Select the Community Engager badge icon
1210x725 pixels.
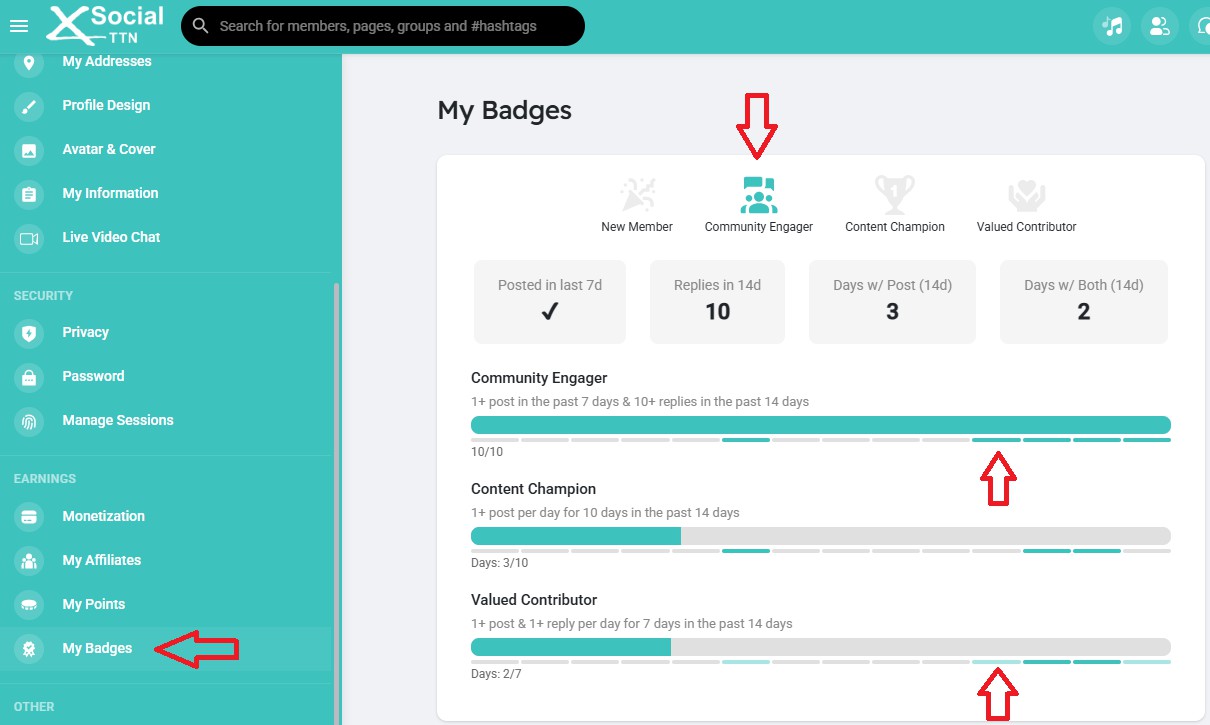pyautogui.click(x=759, y=196)
